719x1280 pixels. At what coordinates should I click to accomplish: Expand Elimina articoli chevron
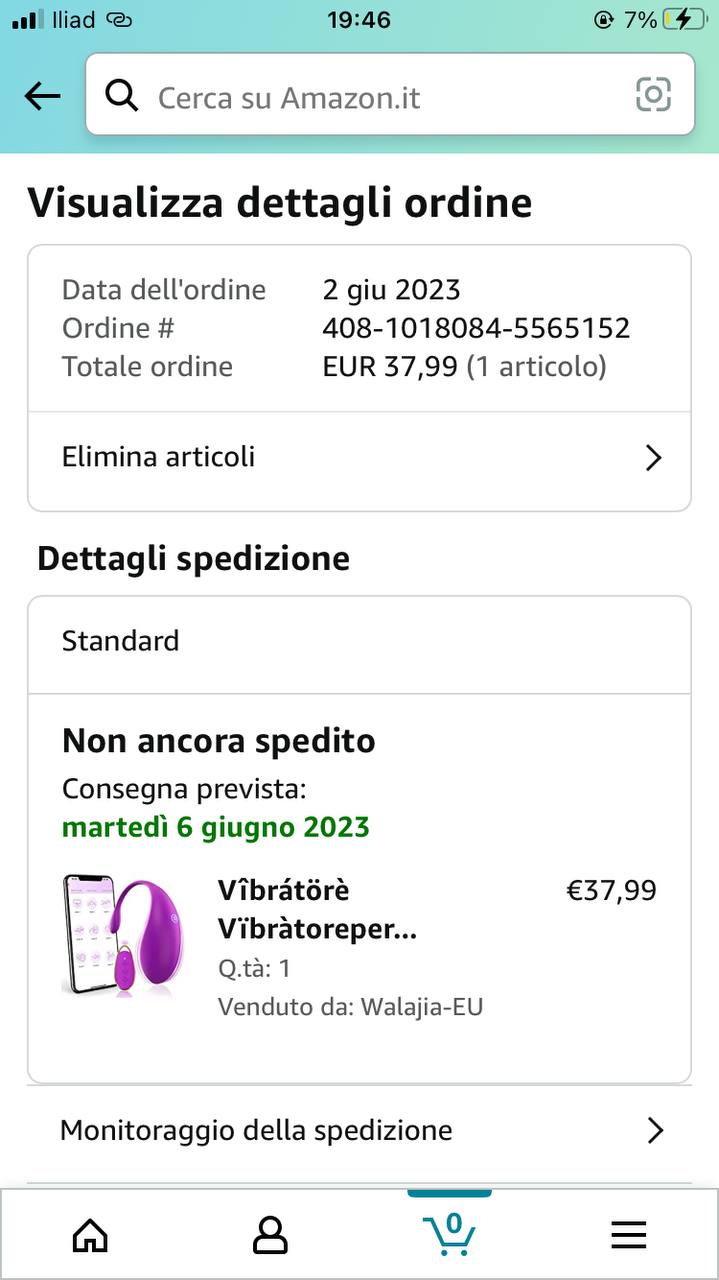[x=654, y=458]
